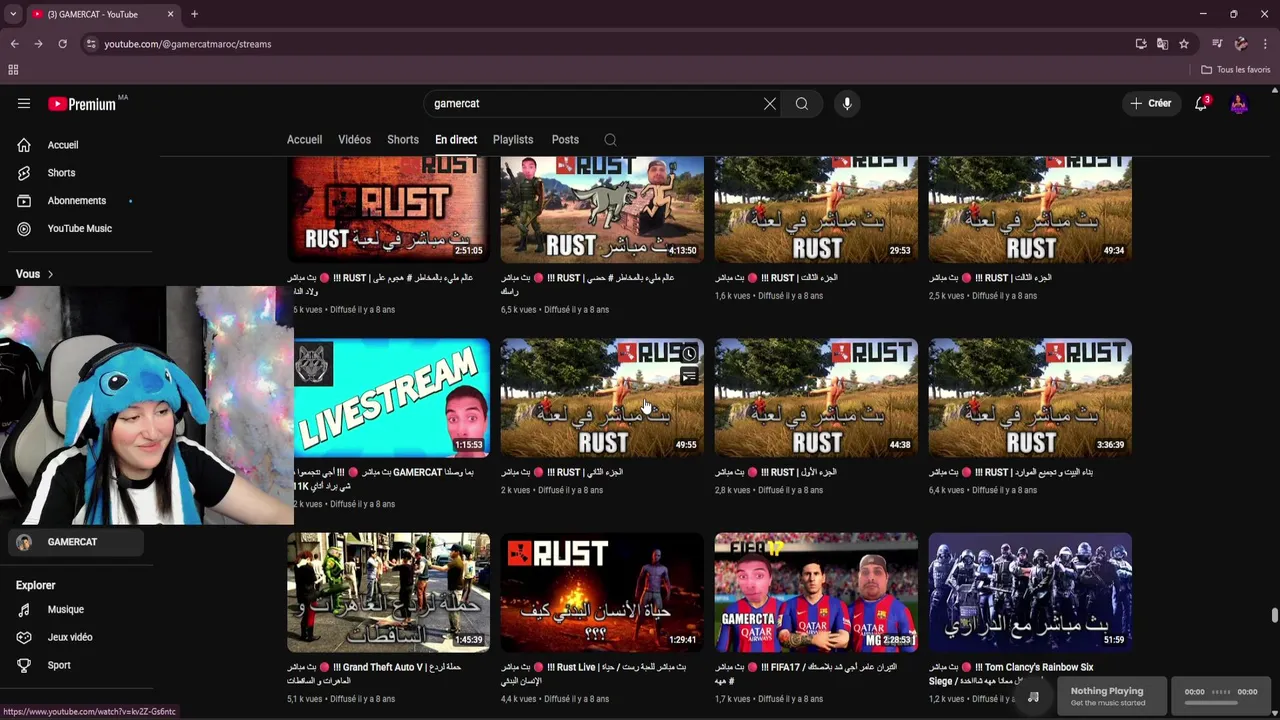View site information icon in the address bar
Screen dimensions: 1280x720
(91, 44)
